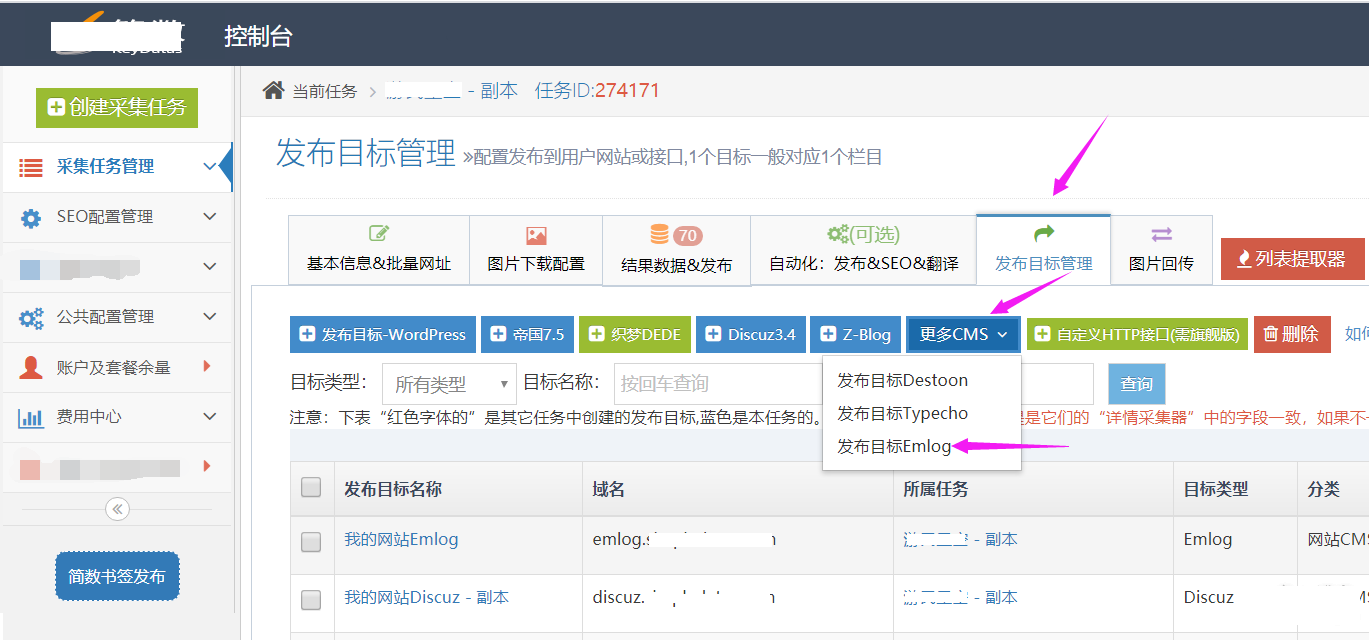Check the box for 我的网站Emlog row
This screenshot has width=1369, height=640.
311,541
